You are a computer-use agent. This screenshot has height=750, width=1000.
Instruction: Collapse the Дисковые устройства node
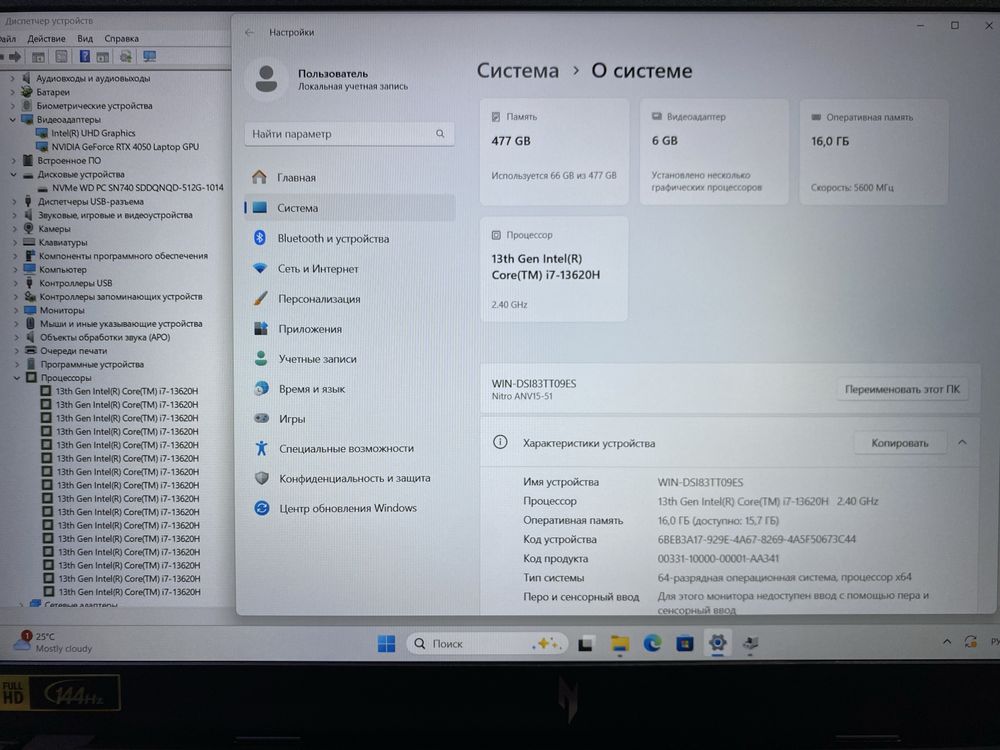click(13, 174)
